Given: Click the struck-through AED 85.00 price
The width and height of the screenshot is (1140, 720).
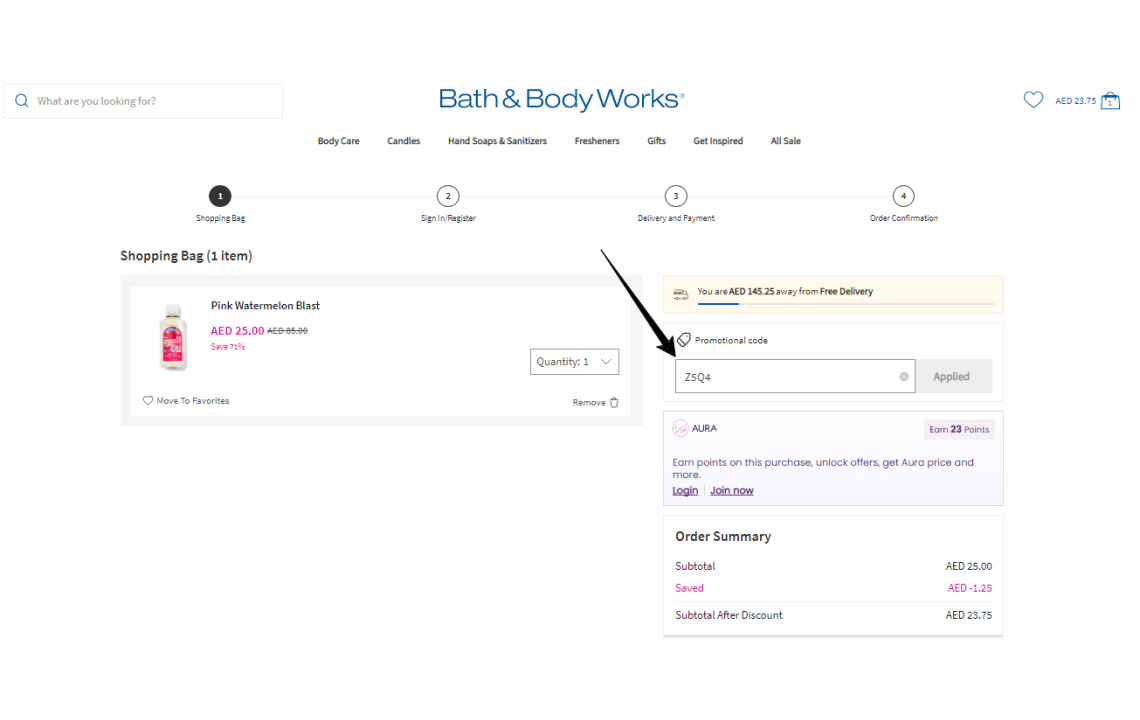Looking at the screenshot, I should [x=287, y=331].
